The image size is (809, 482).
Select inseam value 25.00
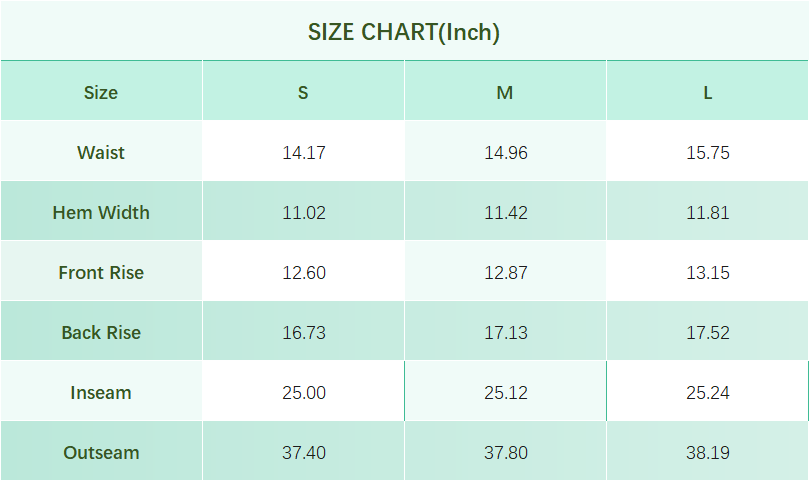point(304,393)
